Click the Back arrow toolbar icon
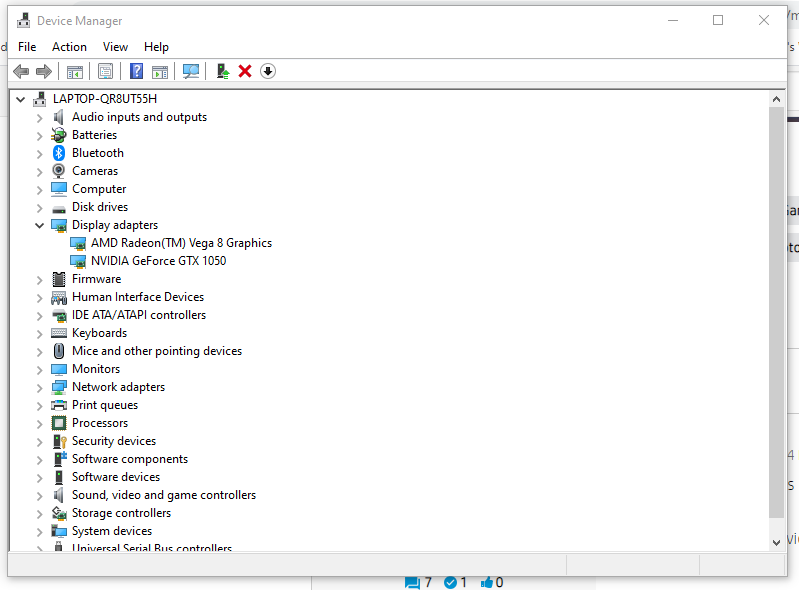Viewport: 799px width, 590px height. pyautogui.click(x=21, y=71)
